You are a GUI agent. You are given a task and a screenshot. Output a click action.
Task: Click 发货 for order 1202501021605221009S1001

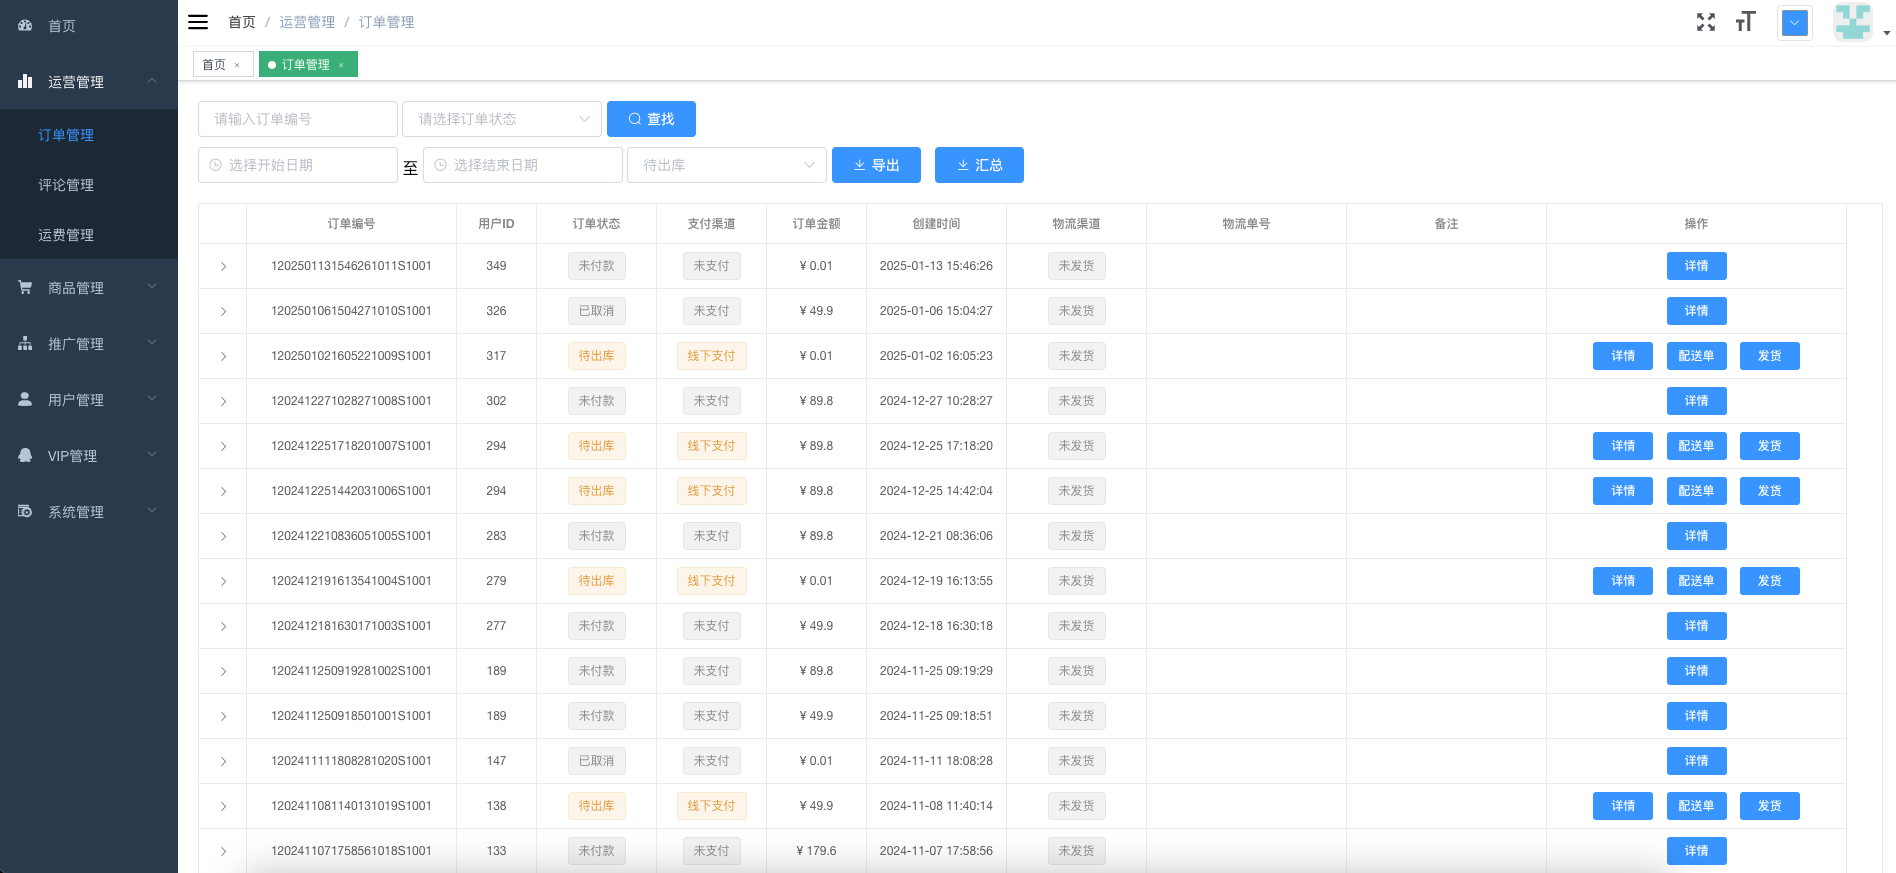(x=1769, y=356)
